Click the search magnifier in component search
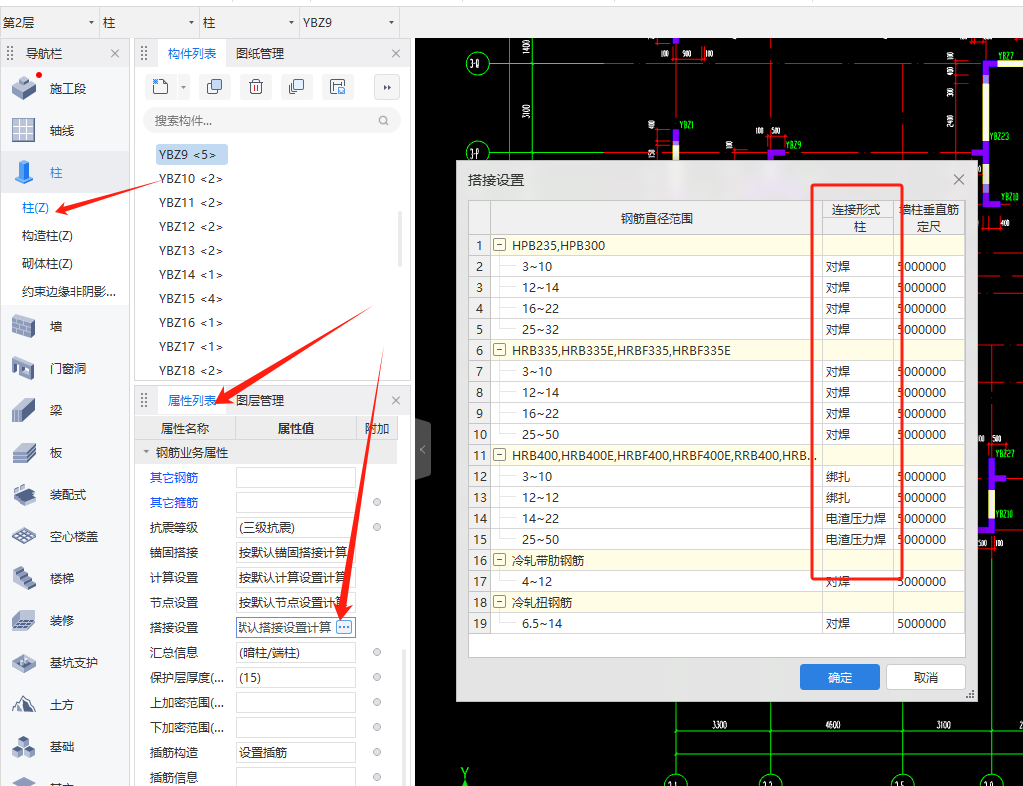 (384, 121)
